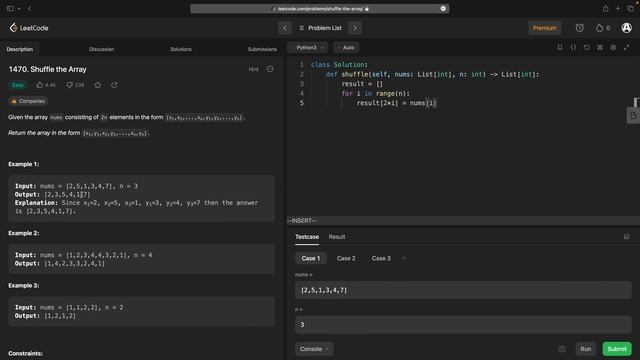The width and height of the screenshot is (640, 360).
Task: Switch to the Testcase tab
Action: point(307,237)
